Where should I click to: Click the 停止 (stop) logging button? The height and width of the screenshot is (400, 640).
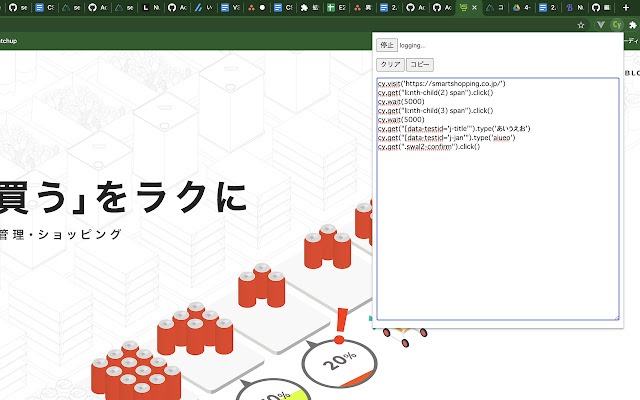pos(387,45)
